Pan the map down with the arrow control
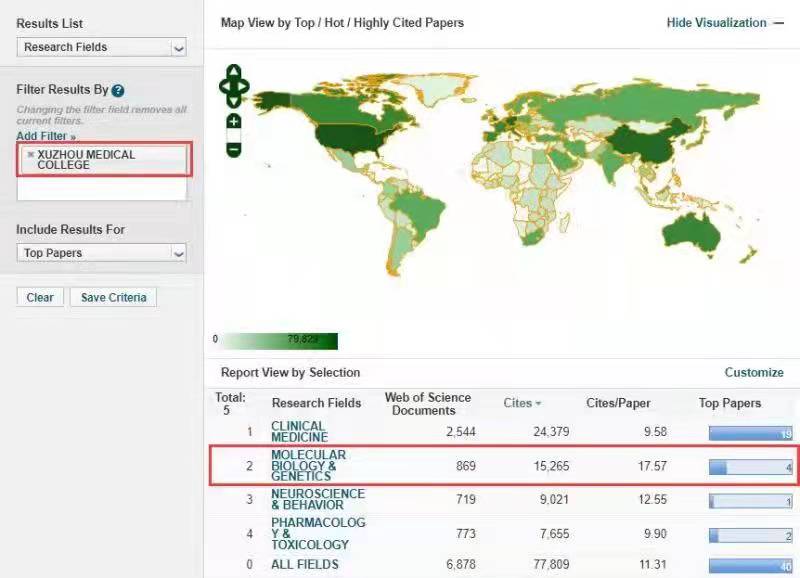 [233, 101]
